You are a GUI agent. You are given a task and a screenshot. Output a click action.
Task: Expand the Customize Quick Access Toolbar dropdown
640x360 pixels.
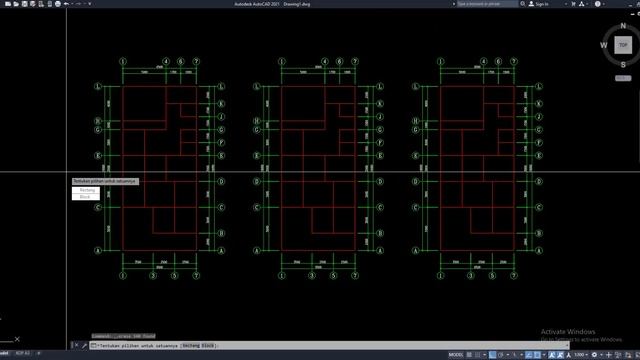click(90, 4)
